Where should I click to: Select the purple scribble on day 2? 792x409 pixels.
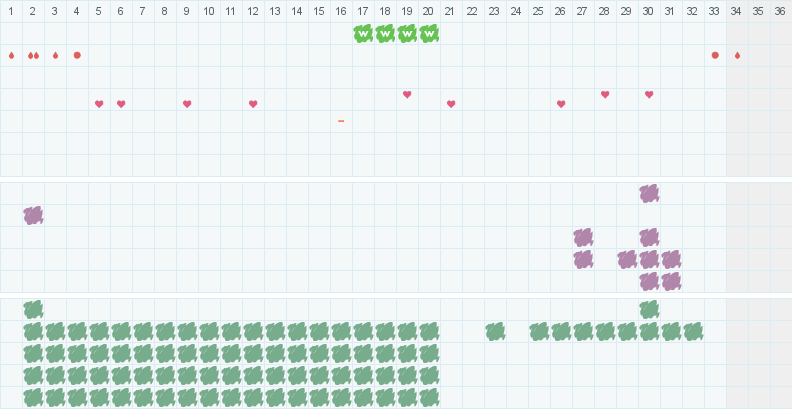click(33, 215)
